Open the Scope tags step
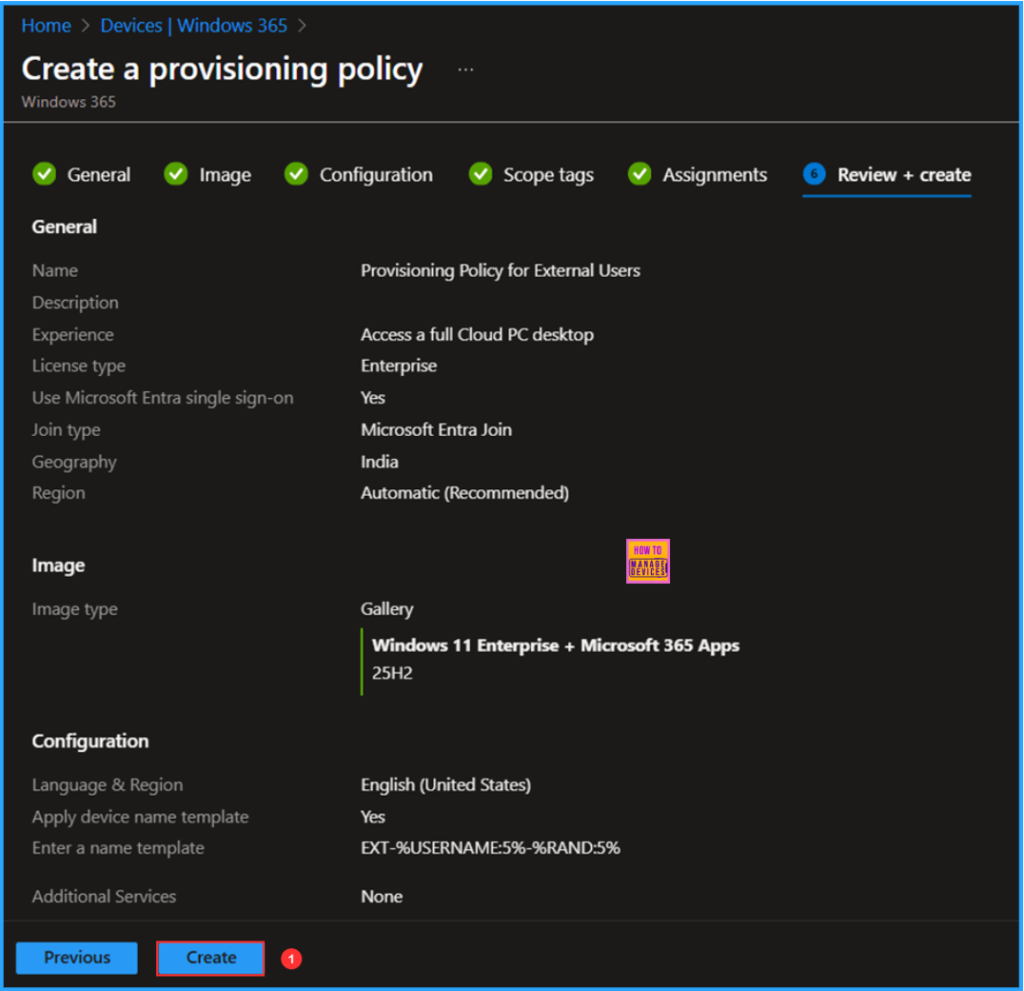This screenshot has height=991, width=1024. pyautogui.click(x=547, y=174)
